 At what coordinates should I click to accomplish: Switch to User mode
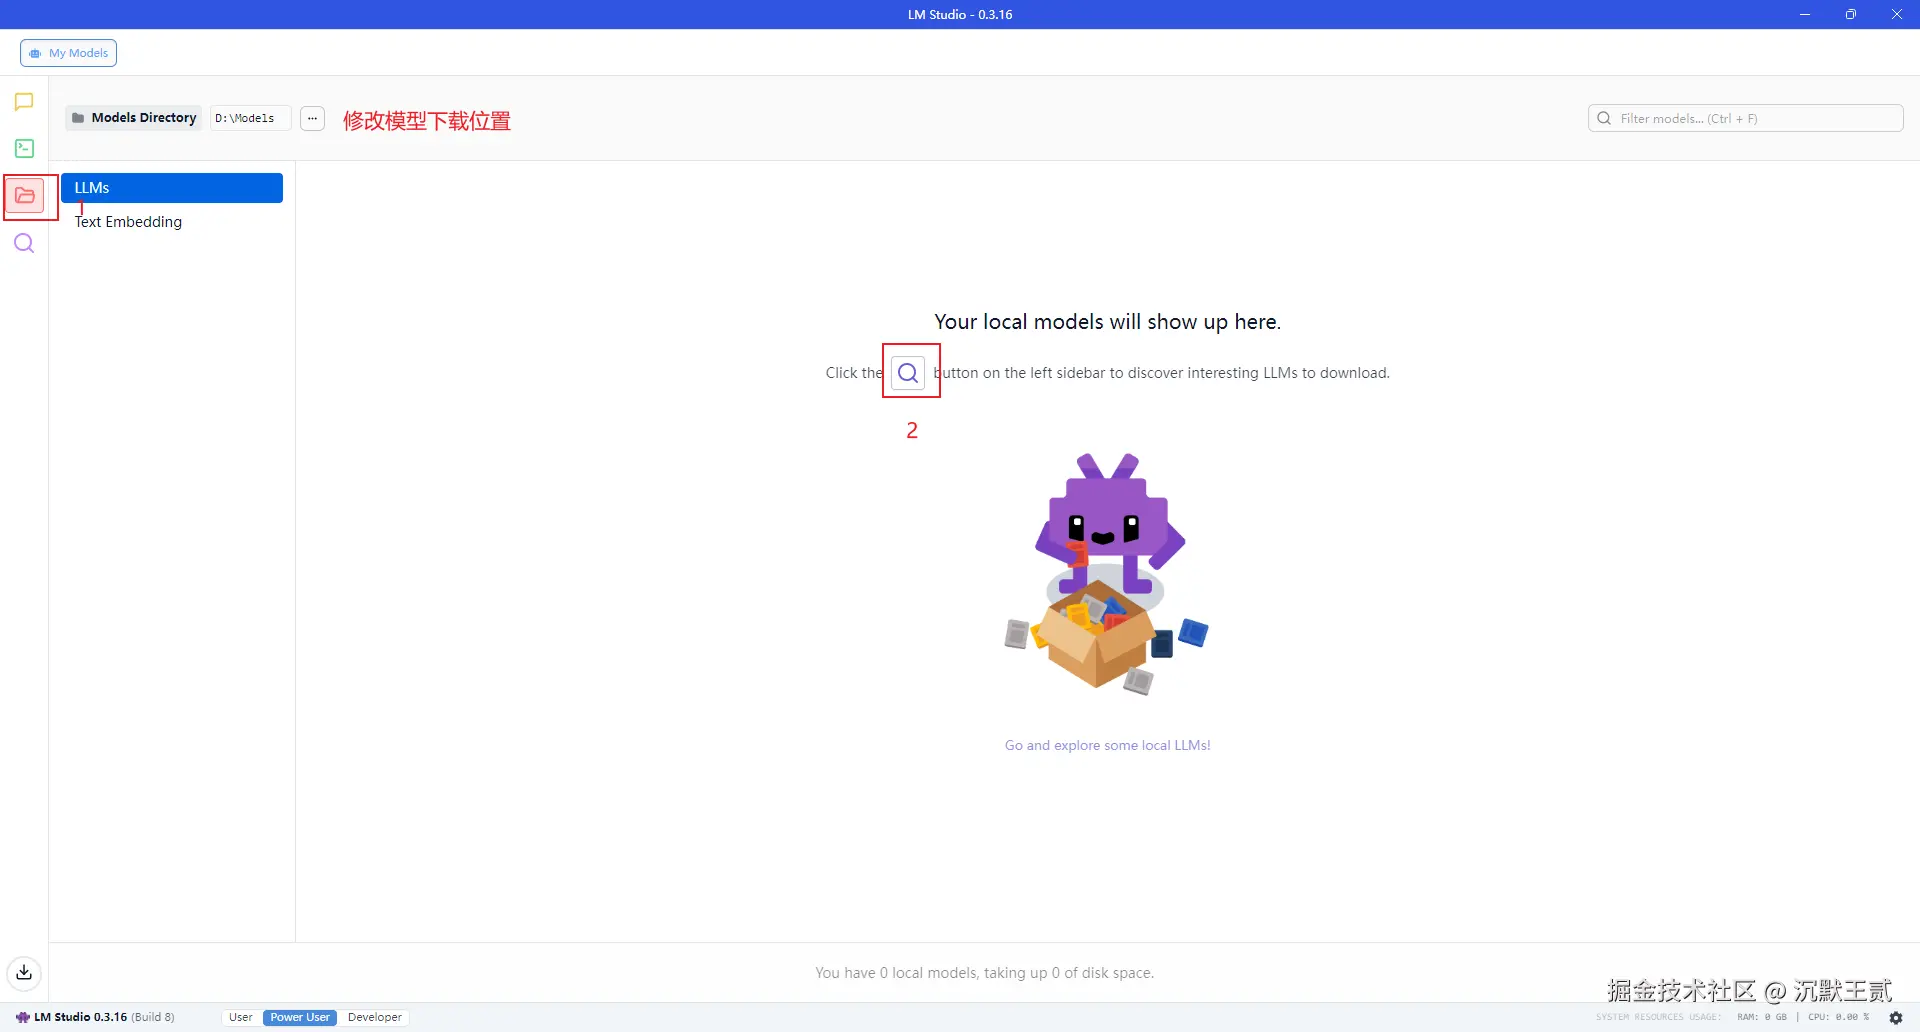click(241, 1017)
